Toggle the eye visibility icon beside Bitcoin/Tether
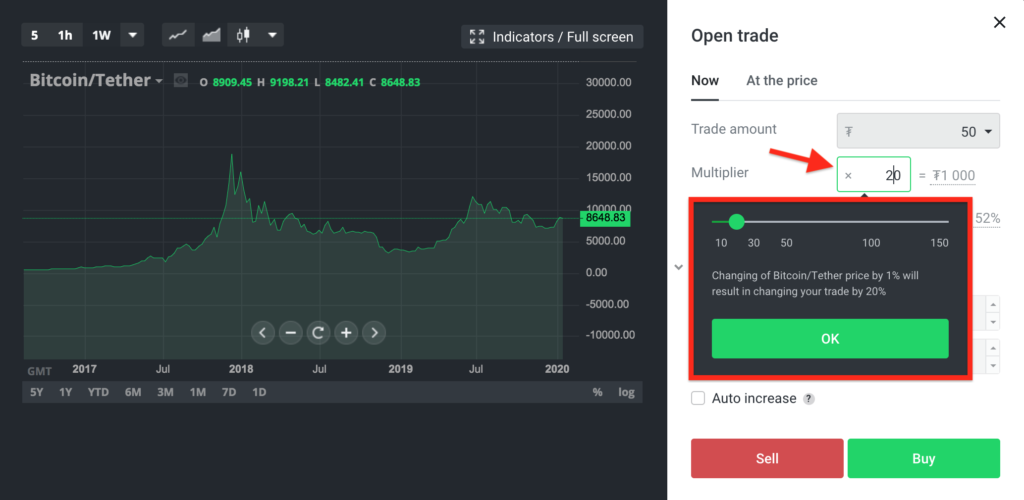 click(181, 81)
